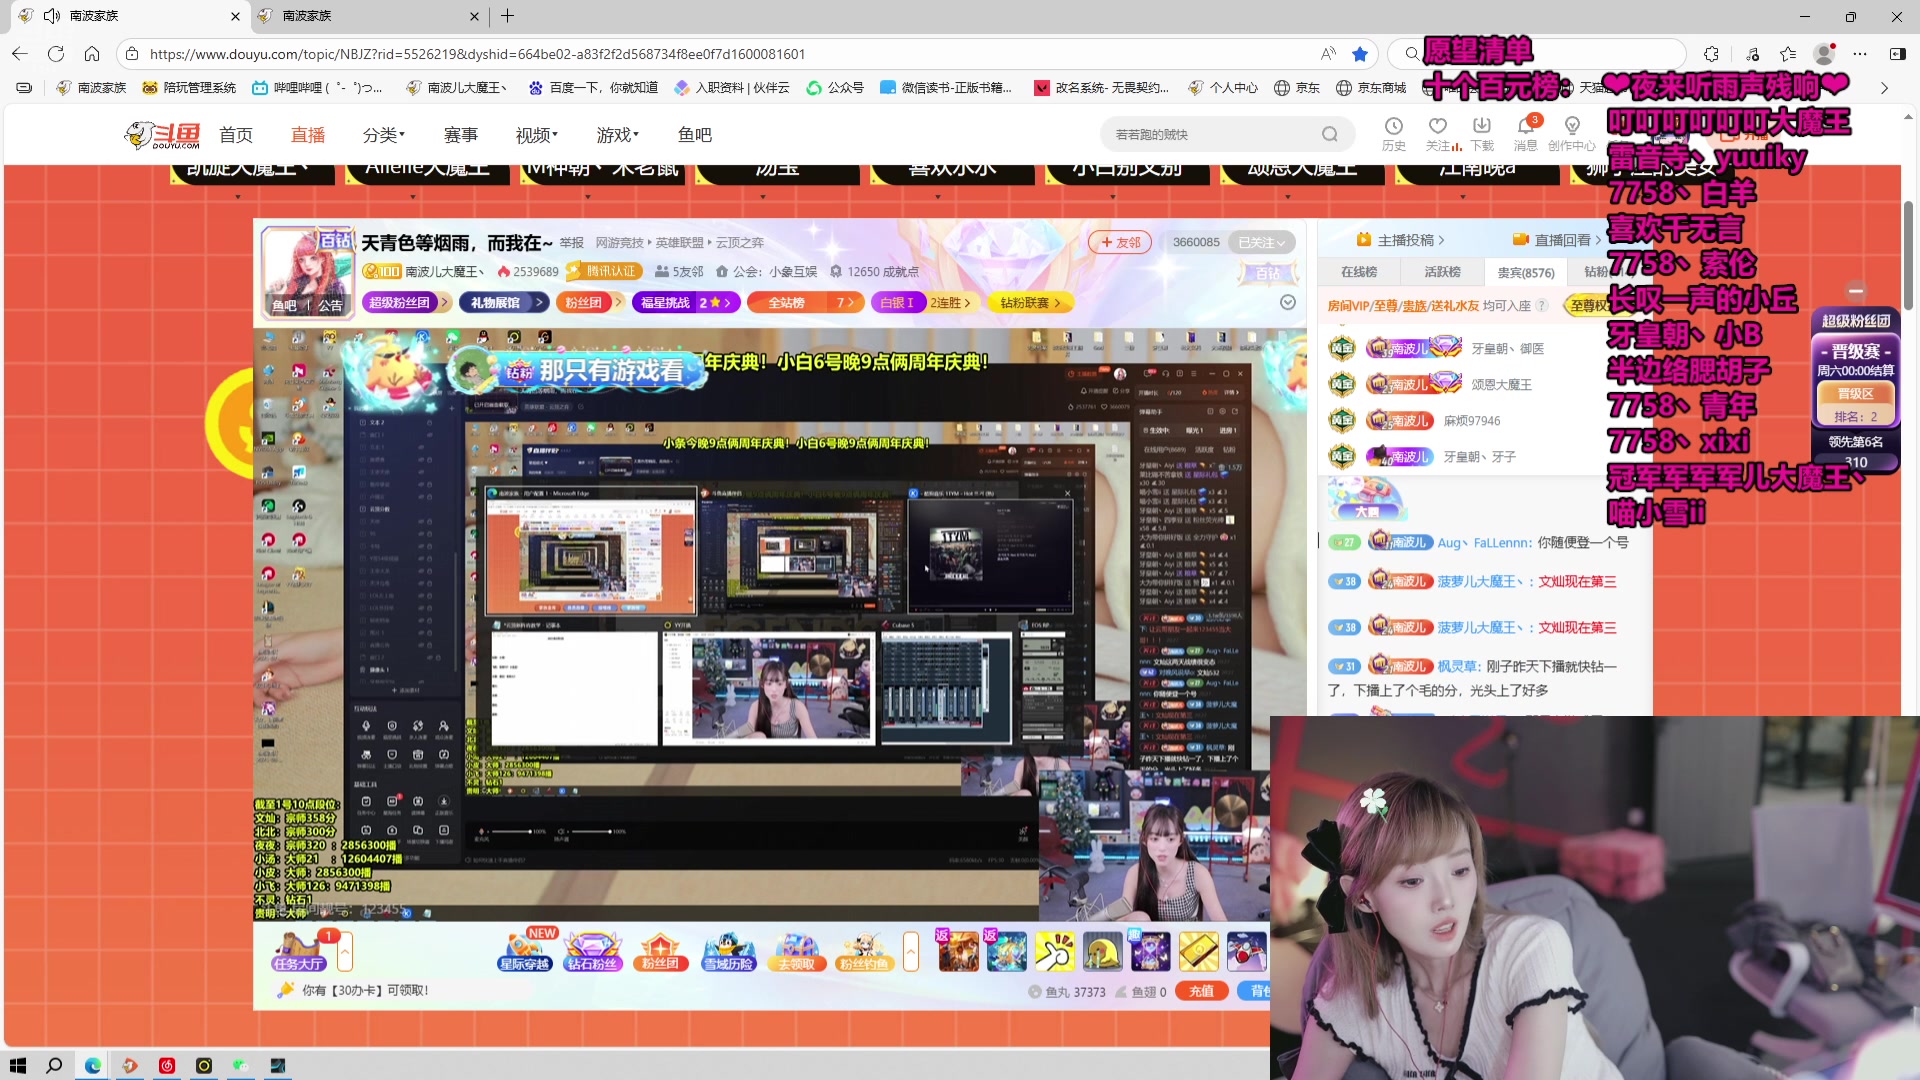Open 粉丝团 badge icon in activity bar
This screenshot has width=1920, height=1080.
tap(660, 951)
